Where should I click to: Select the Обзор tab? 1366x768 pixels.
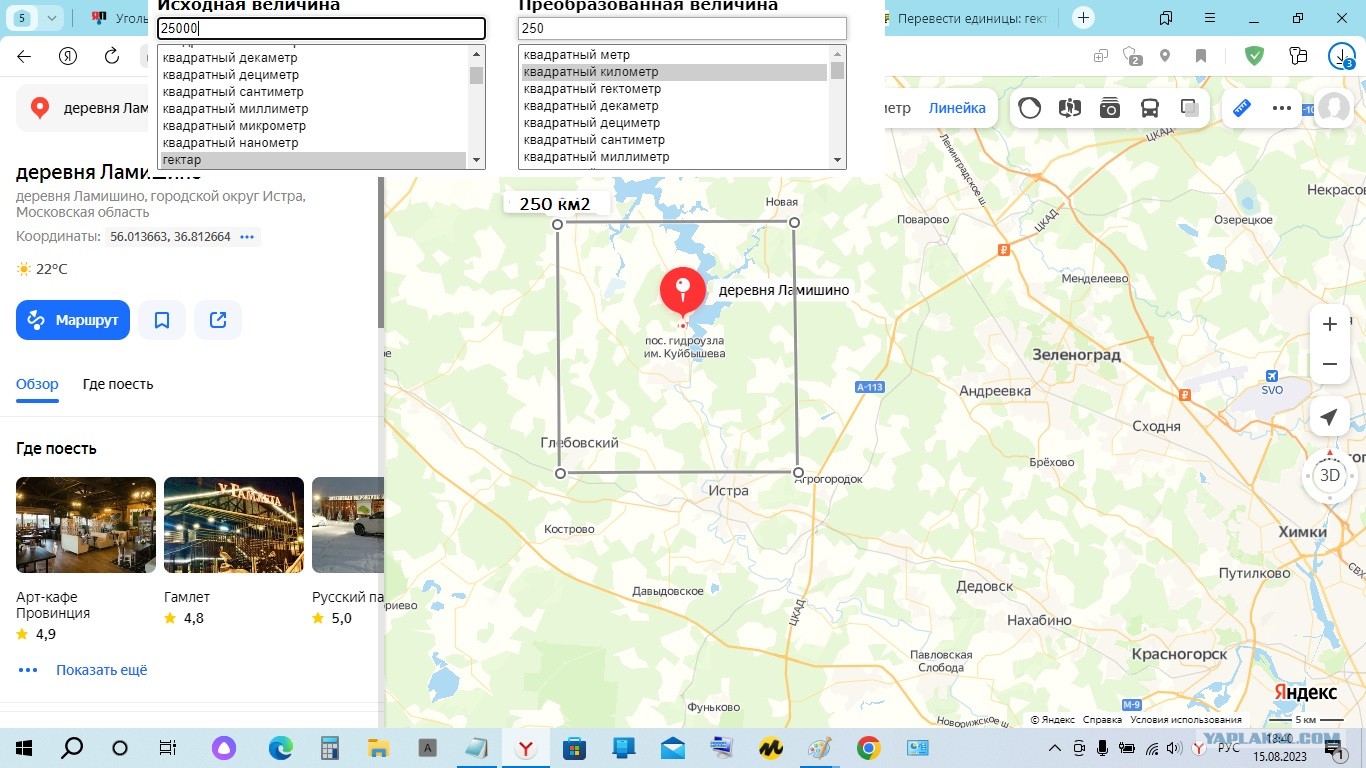[37, 384]
